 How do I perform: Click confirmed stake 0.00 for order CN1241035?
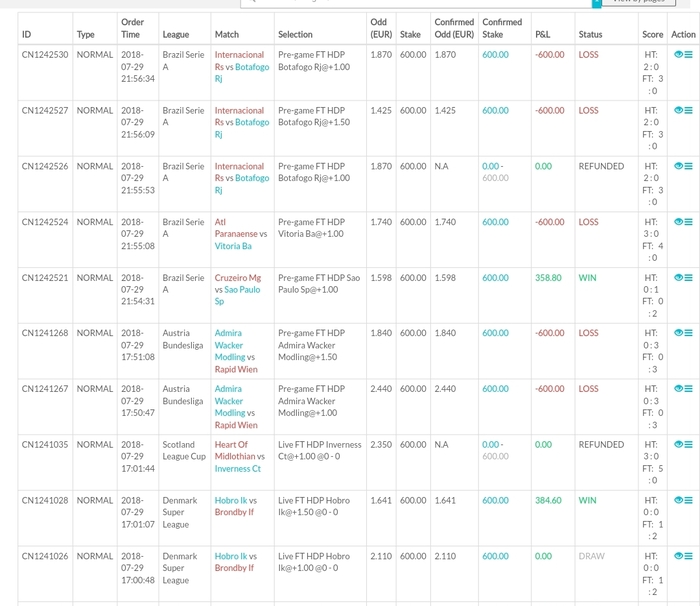490,444
